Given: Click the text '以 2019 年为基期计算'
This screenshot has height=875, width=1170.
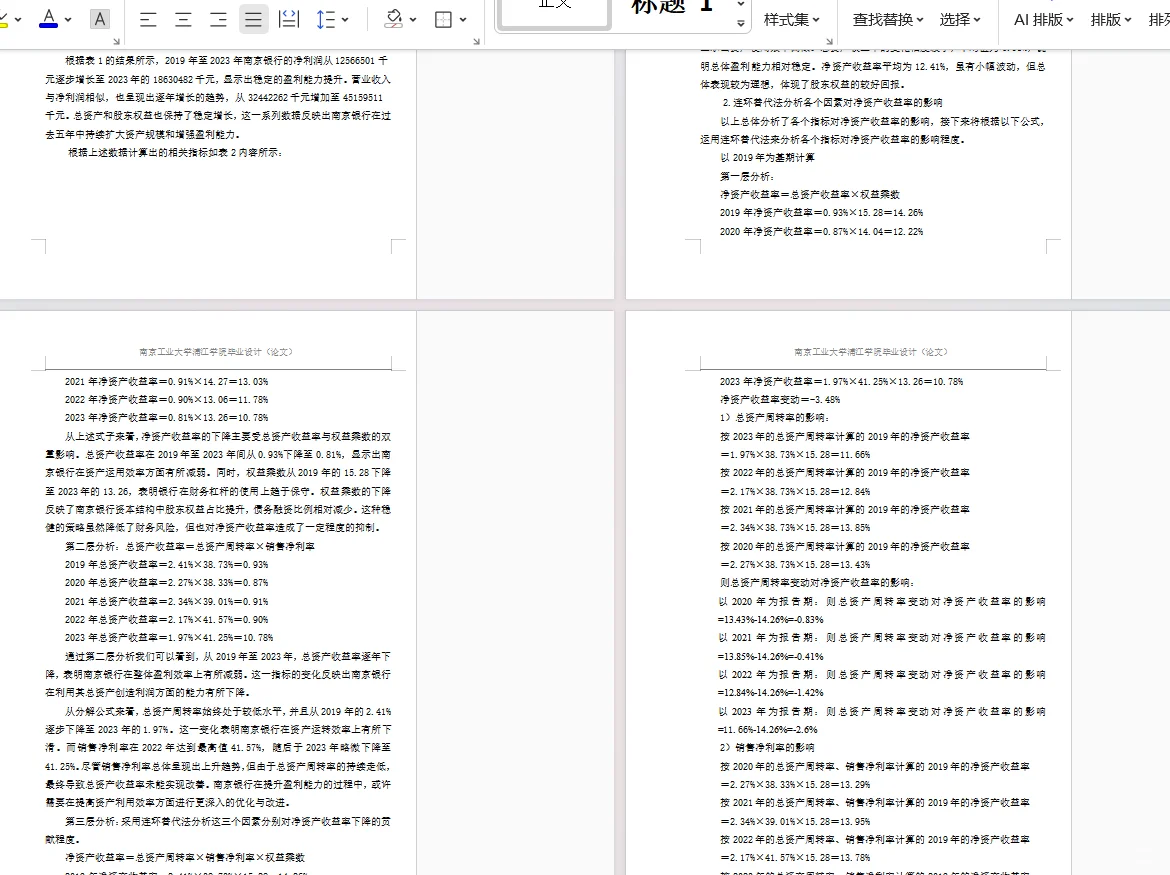Looking at the screenshot, I should point(767,157).
